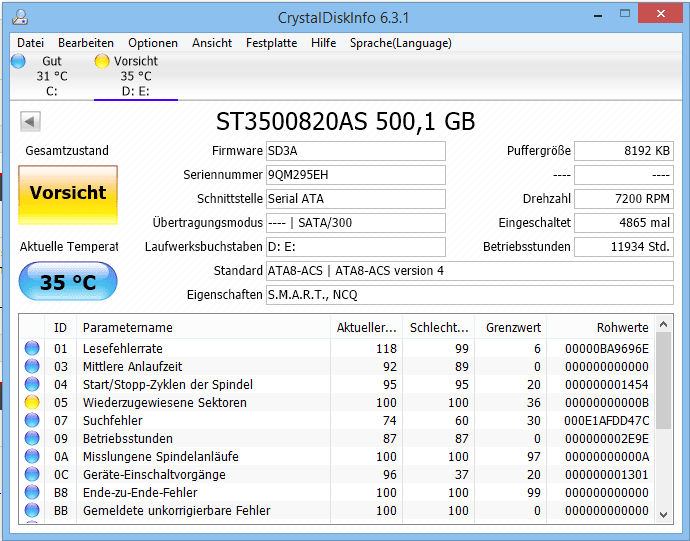Click the SMART list scrollbar thumb
The height and width of the screenshot is (541, 690).
(x=664, y=380)
